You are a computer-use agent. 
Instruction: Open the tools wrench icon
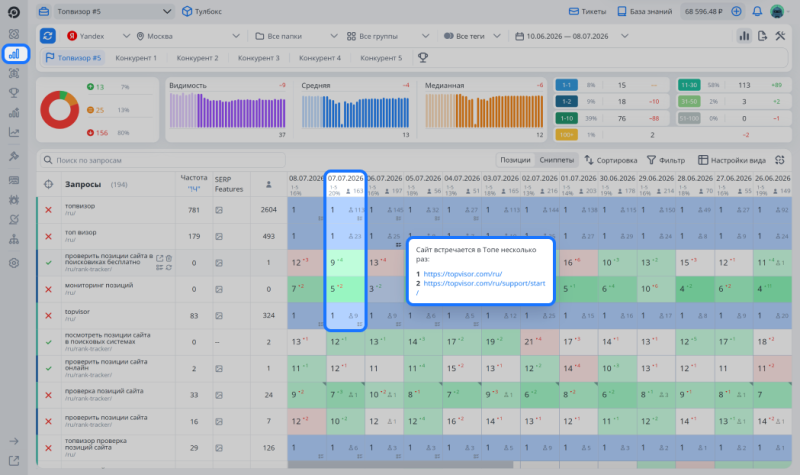(780, 36)
